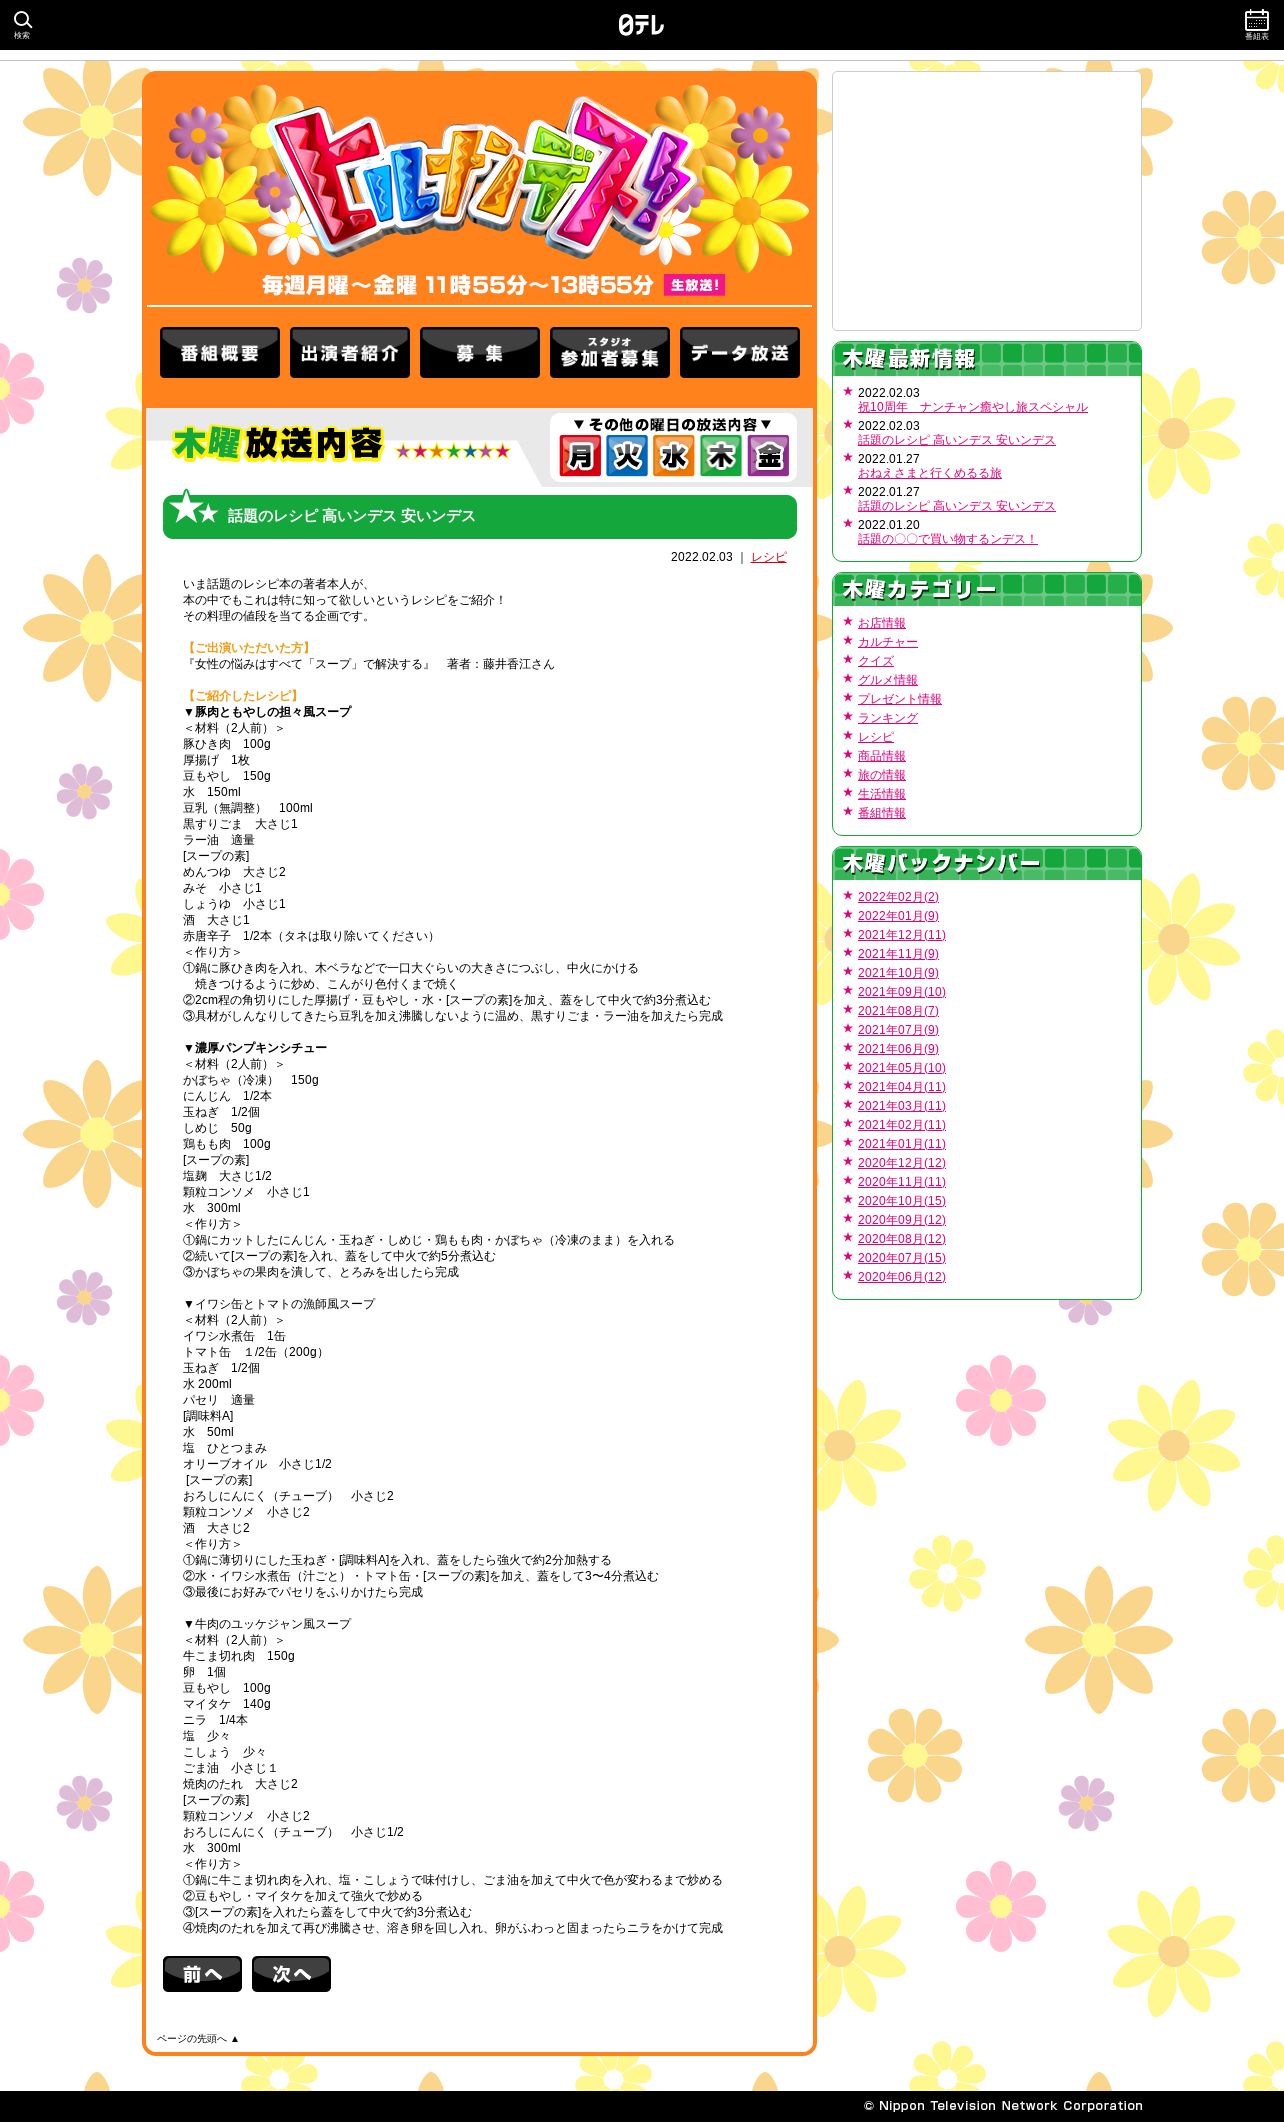1284x2122 pixels.
Task: Open back number 2020年08月(12)
Action: pos(901,1239)
